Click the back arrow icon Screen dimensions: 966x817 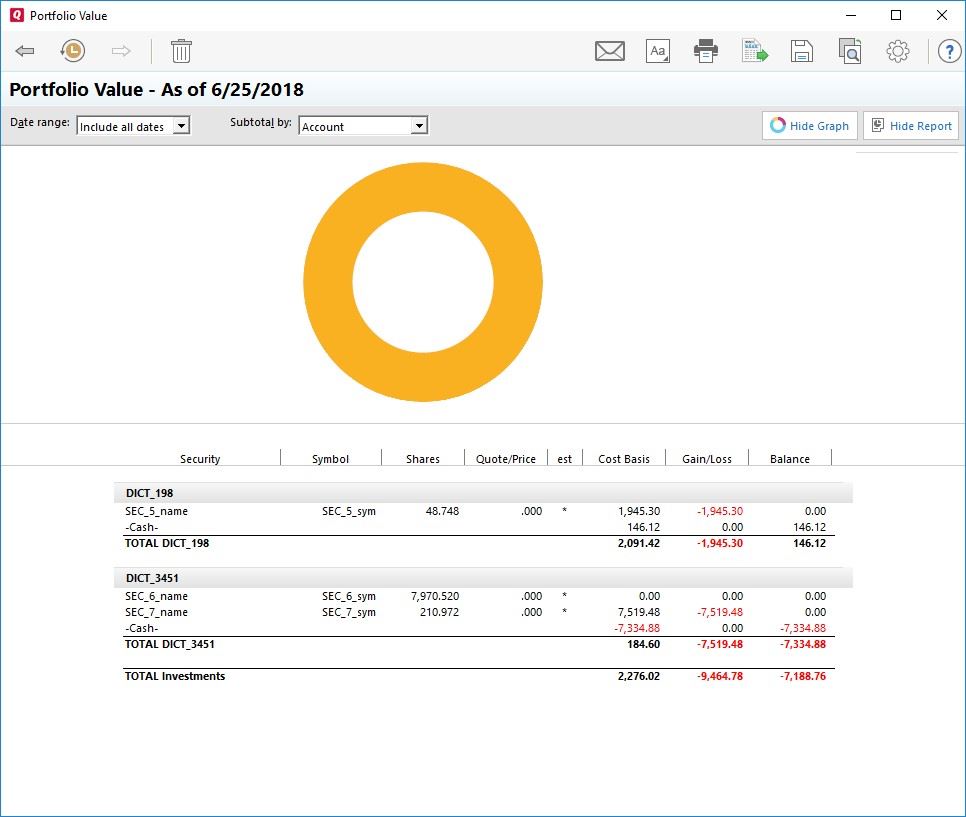click(x=25, y=51)
